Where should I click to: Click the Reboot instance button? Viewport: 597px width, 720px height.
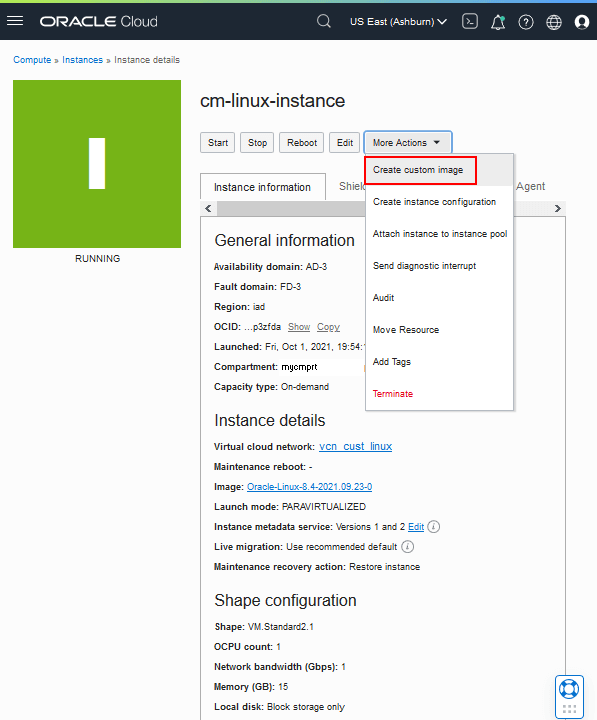pos(302,143)
